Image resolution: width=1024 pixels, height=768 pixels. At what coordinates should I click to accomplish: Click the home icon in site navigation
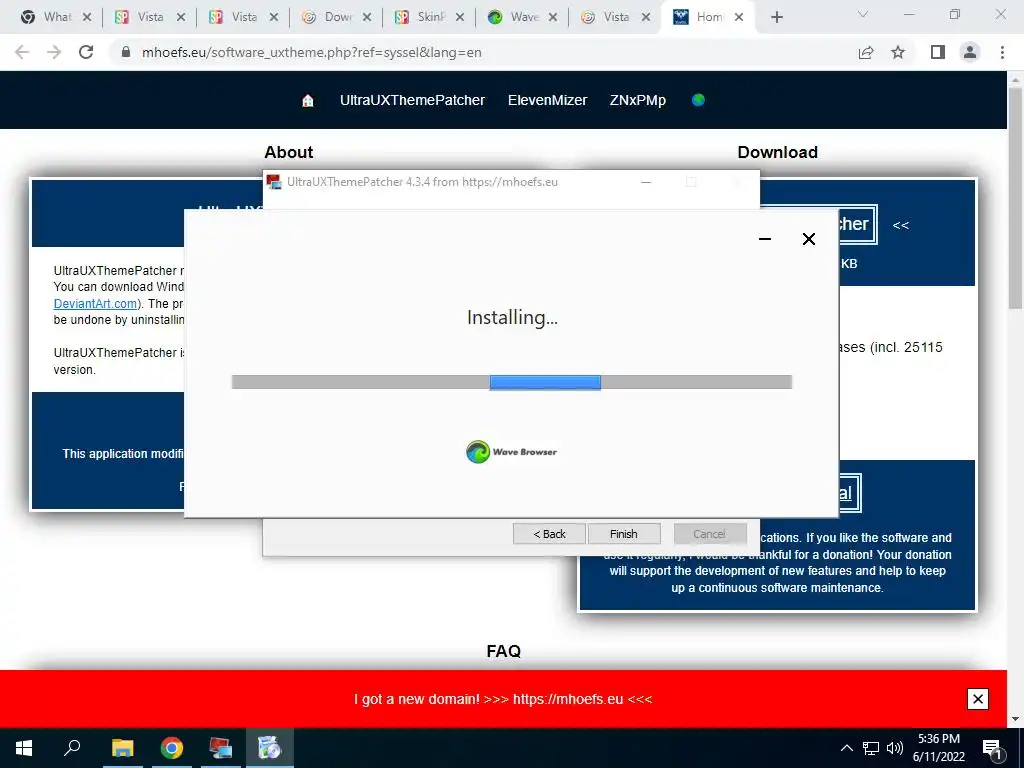(308, 101)
